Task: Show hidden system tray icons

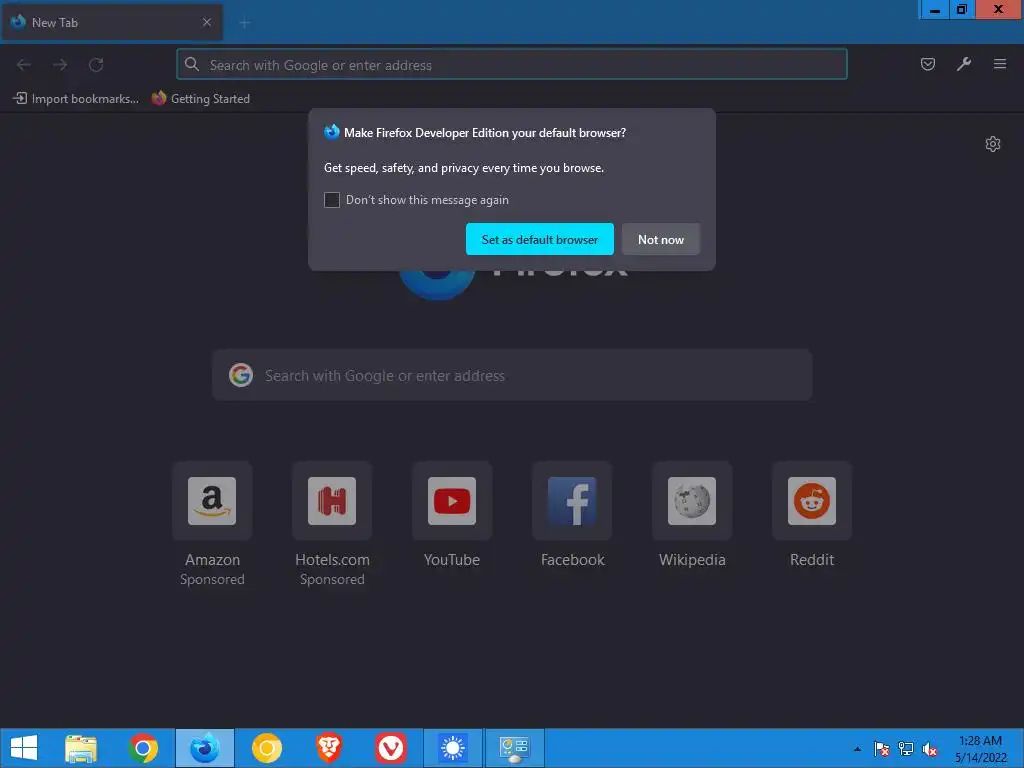Action: tap(857, 749)
